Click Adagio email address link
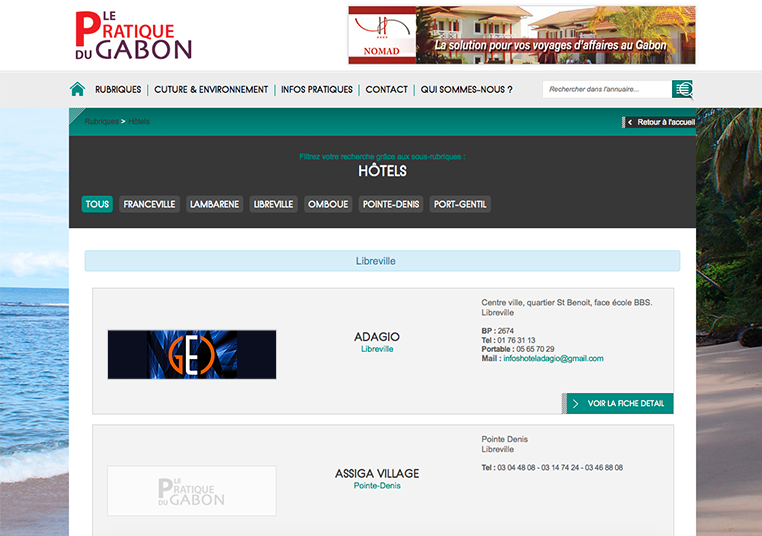This screenshot has width=762, height=536. click(x=553, y=358)
